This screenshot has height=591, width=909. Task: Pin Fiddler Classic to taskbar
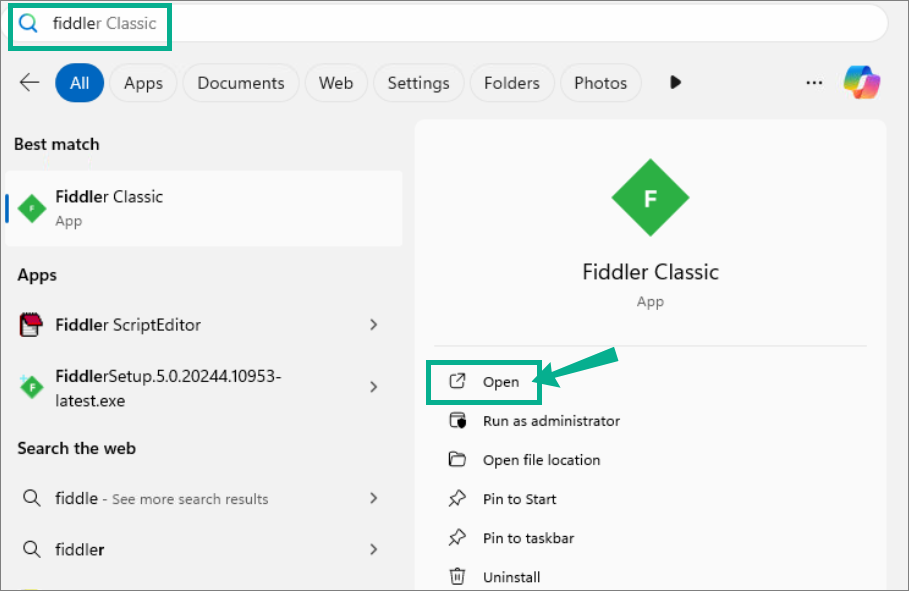[x=527, y=538]
